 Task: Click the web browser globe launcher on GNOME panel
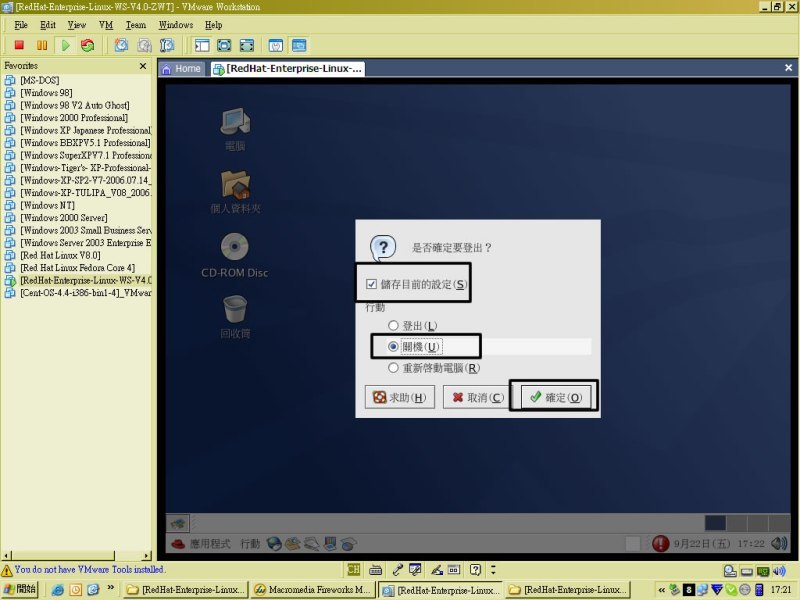tap(274, 544)
